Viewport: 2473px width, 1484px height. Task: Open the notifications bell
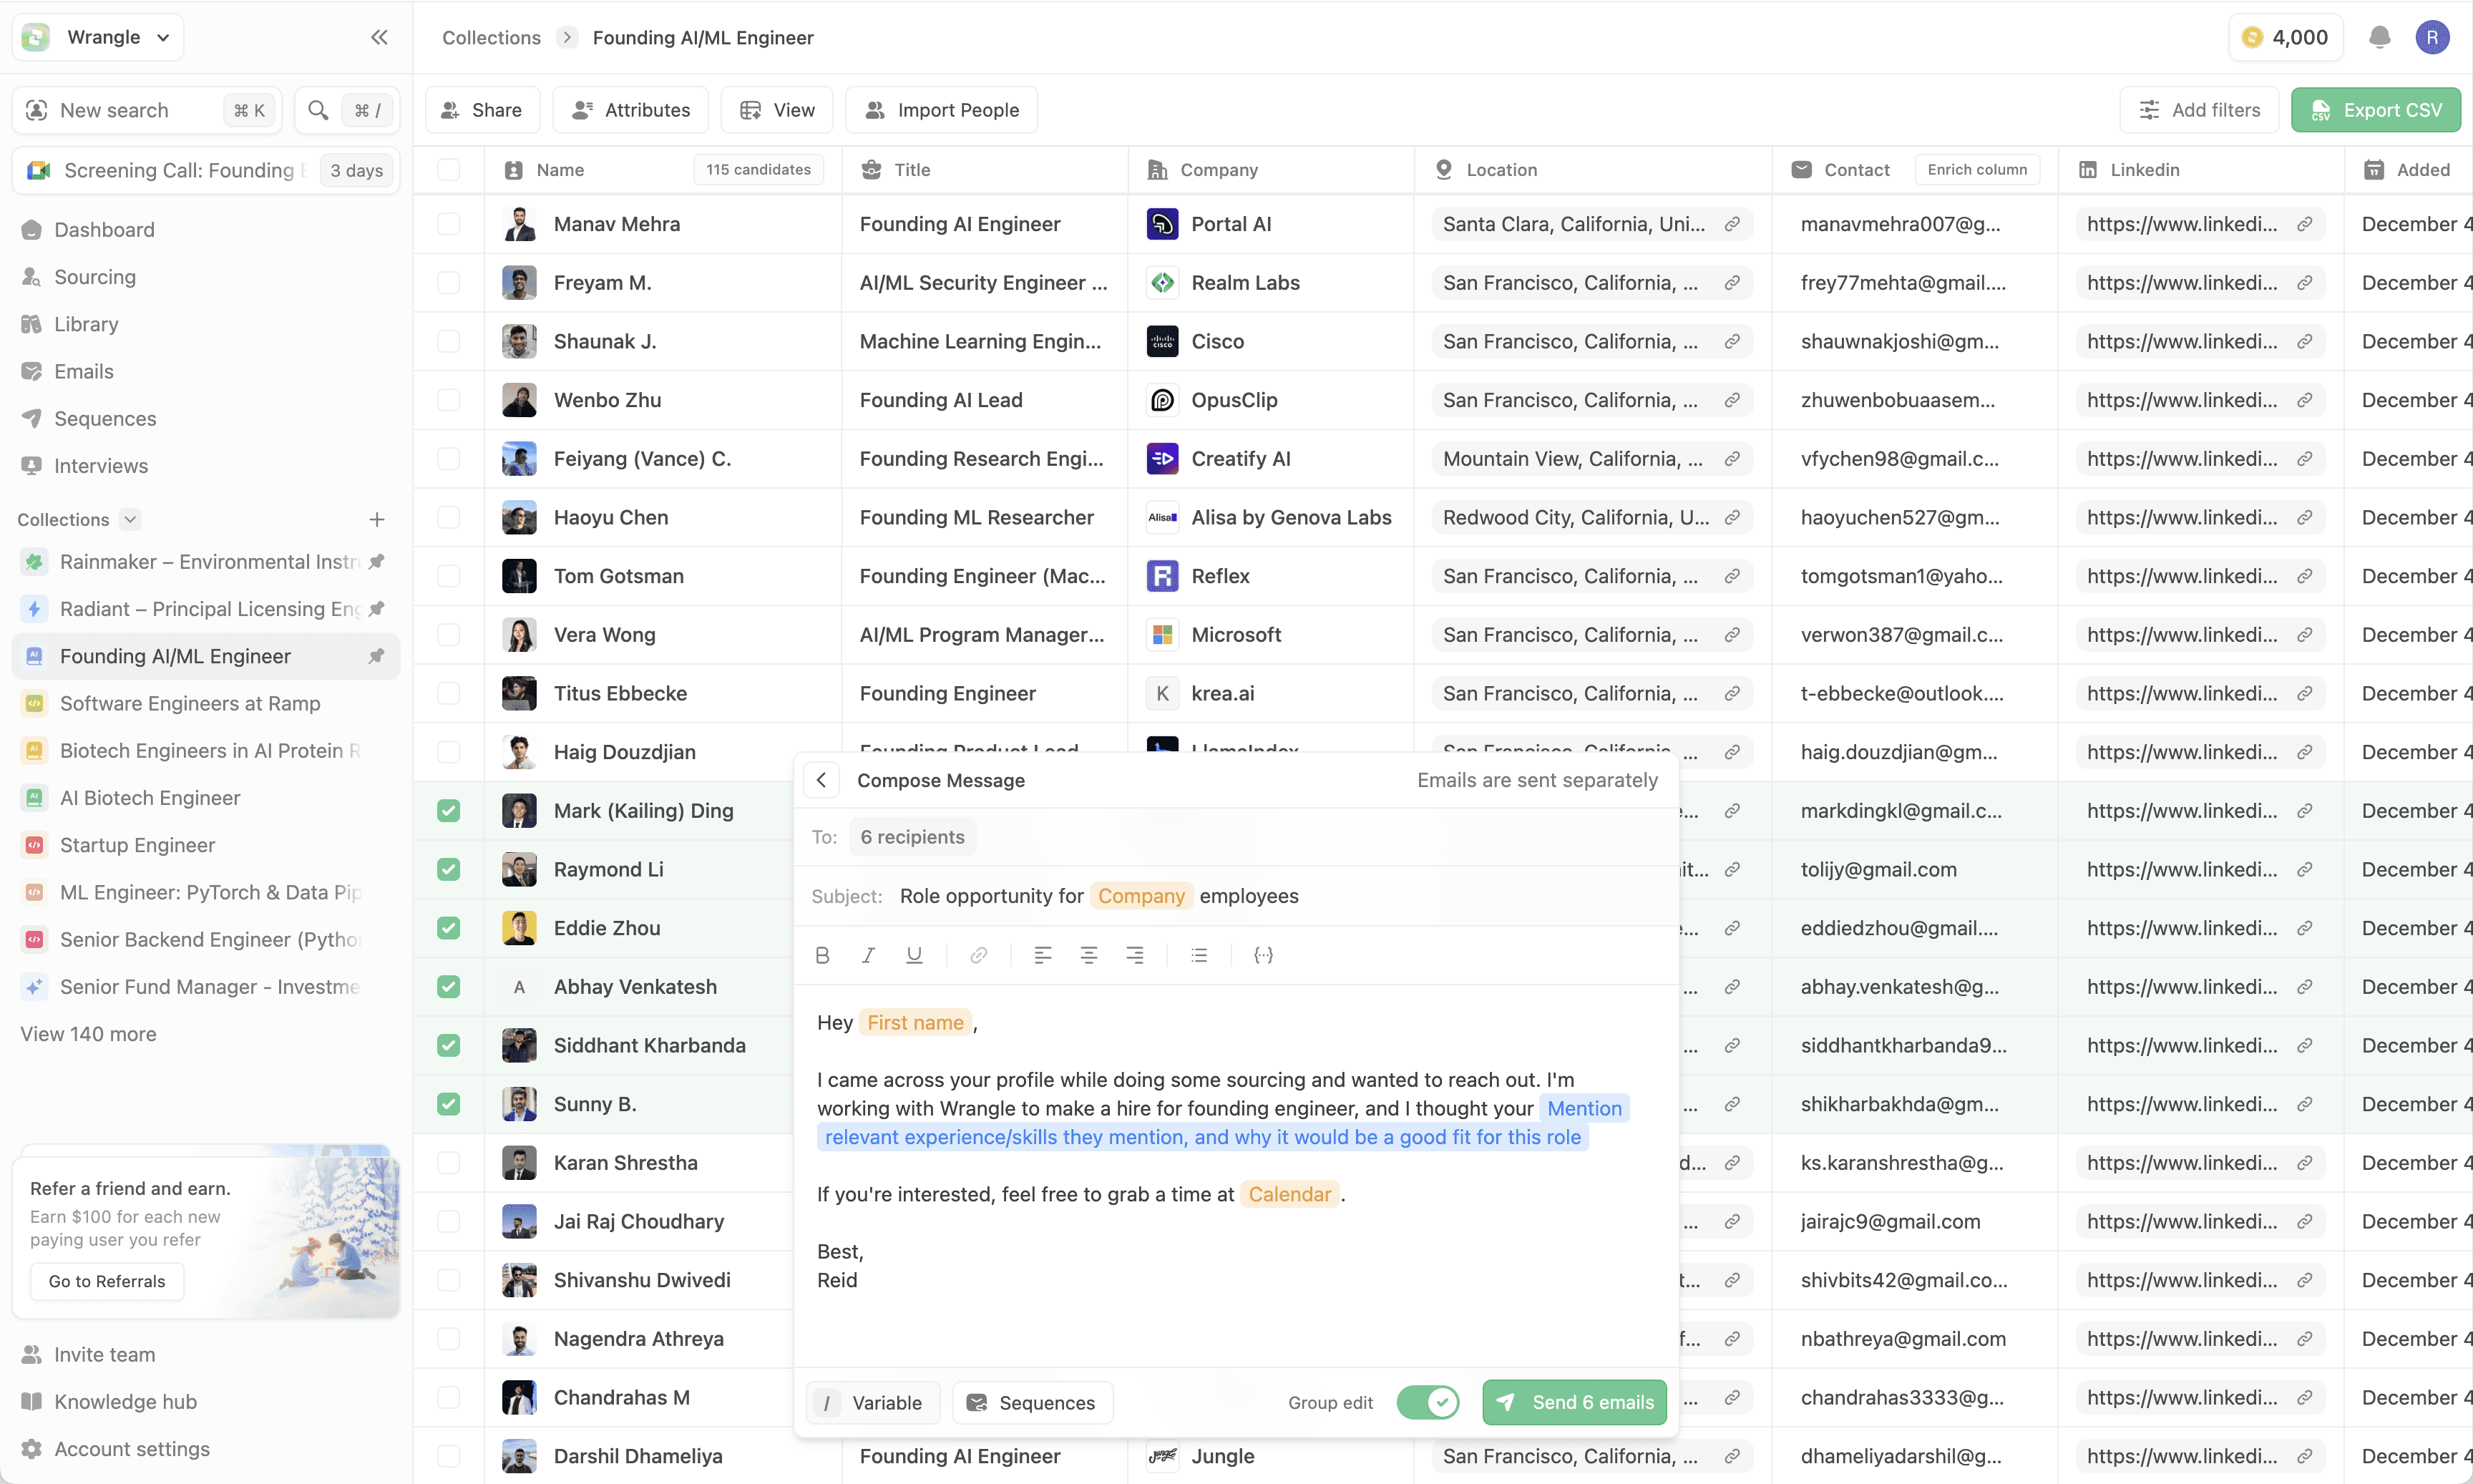click(x=2379, y=37)
